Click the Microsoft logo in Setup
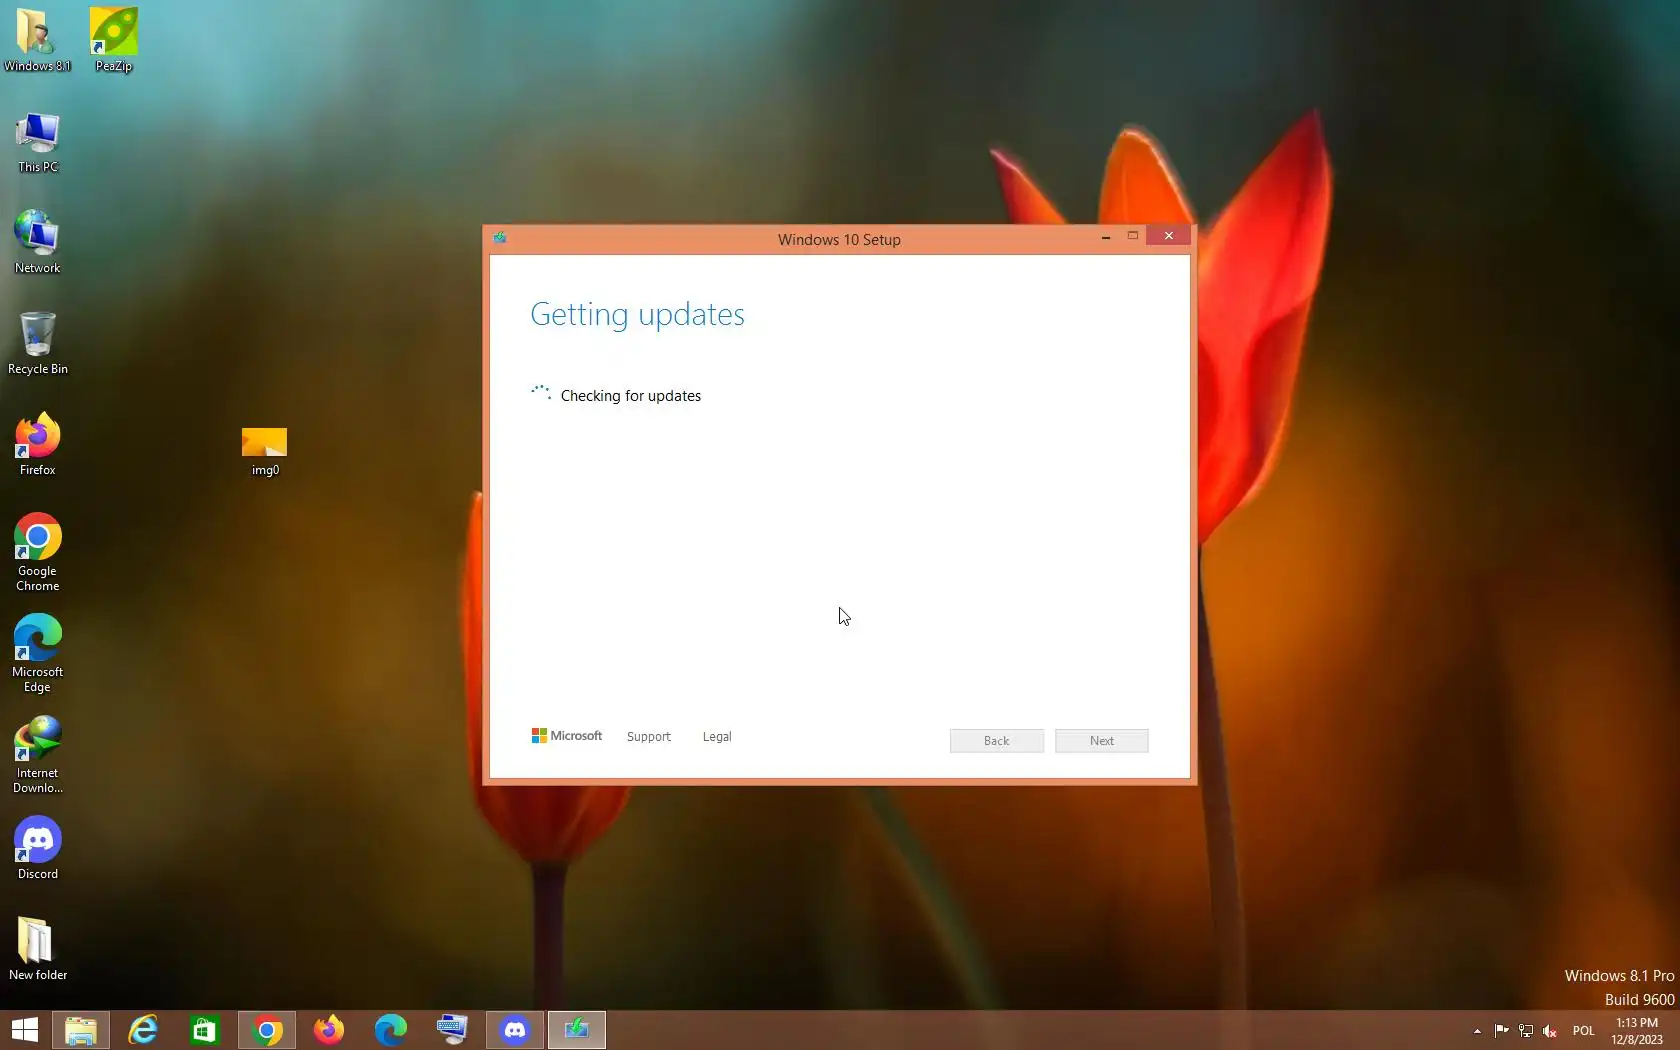 (567, 736)
